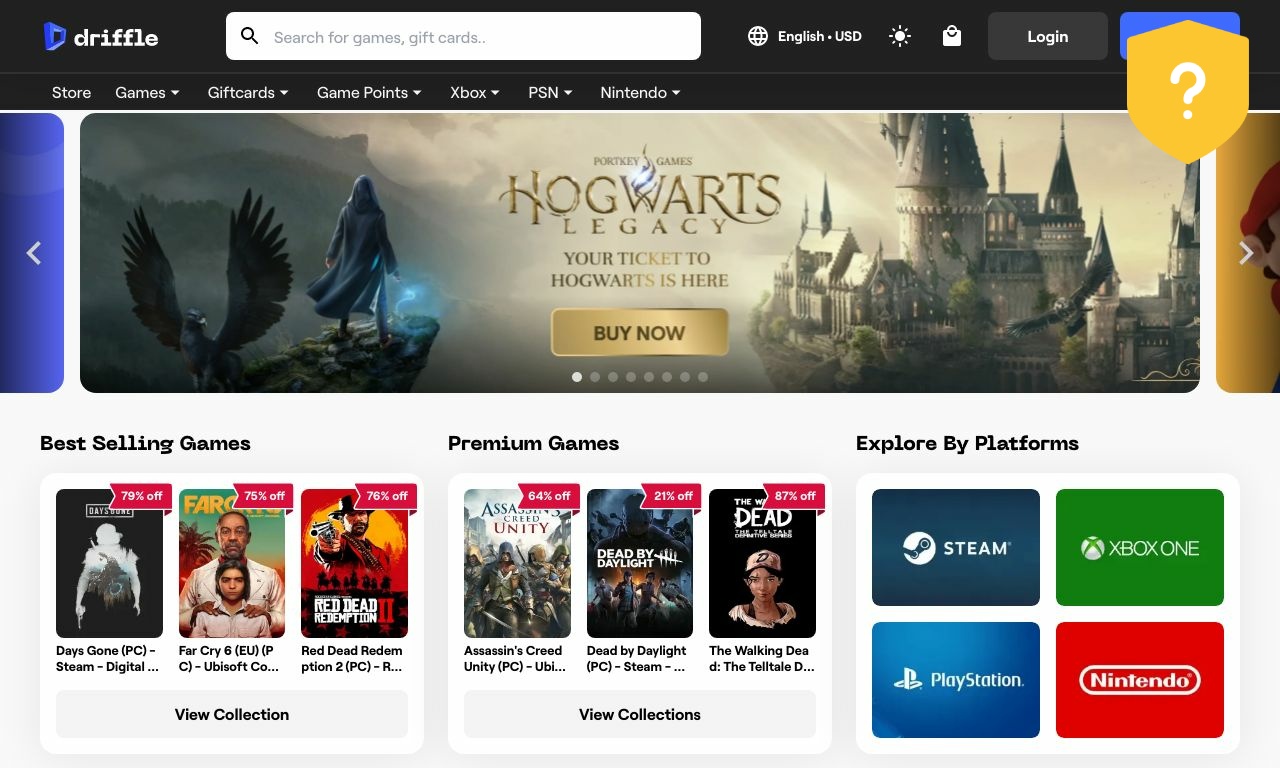Go to previous banner slide arrow
The height and width of the screenshot is (768, 1280).
coord(33,253)
